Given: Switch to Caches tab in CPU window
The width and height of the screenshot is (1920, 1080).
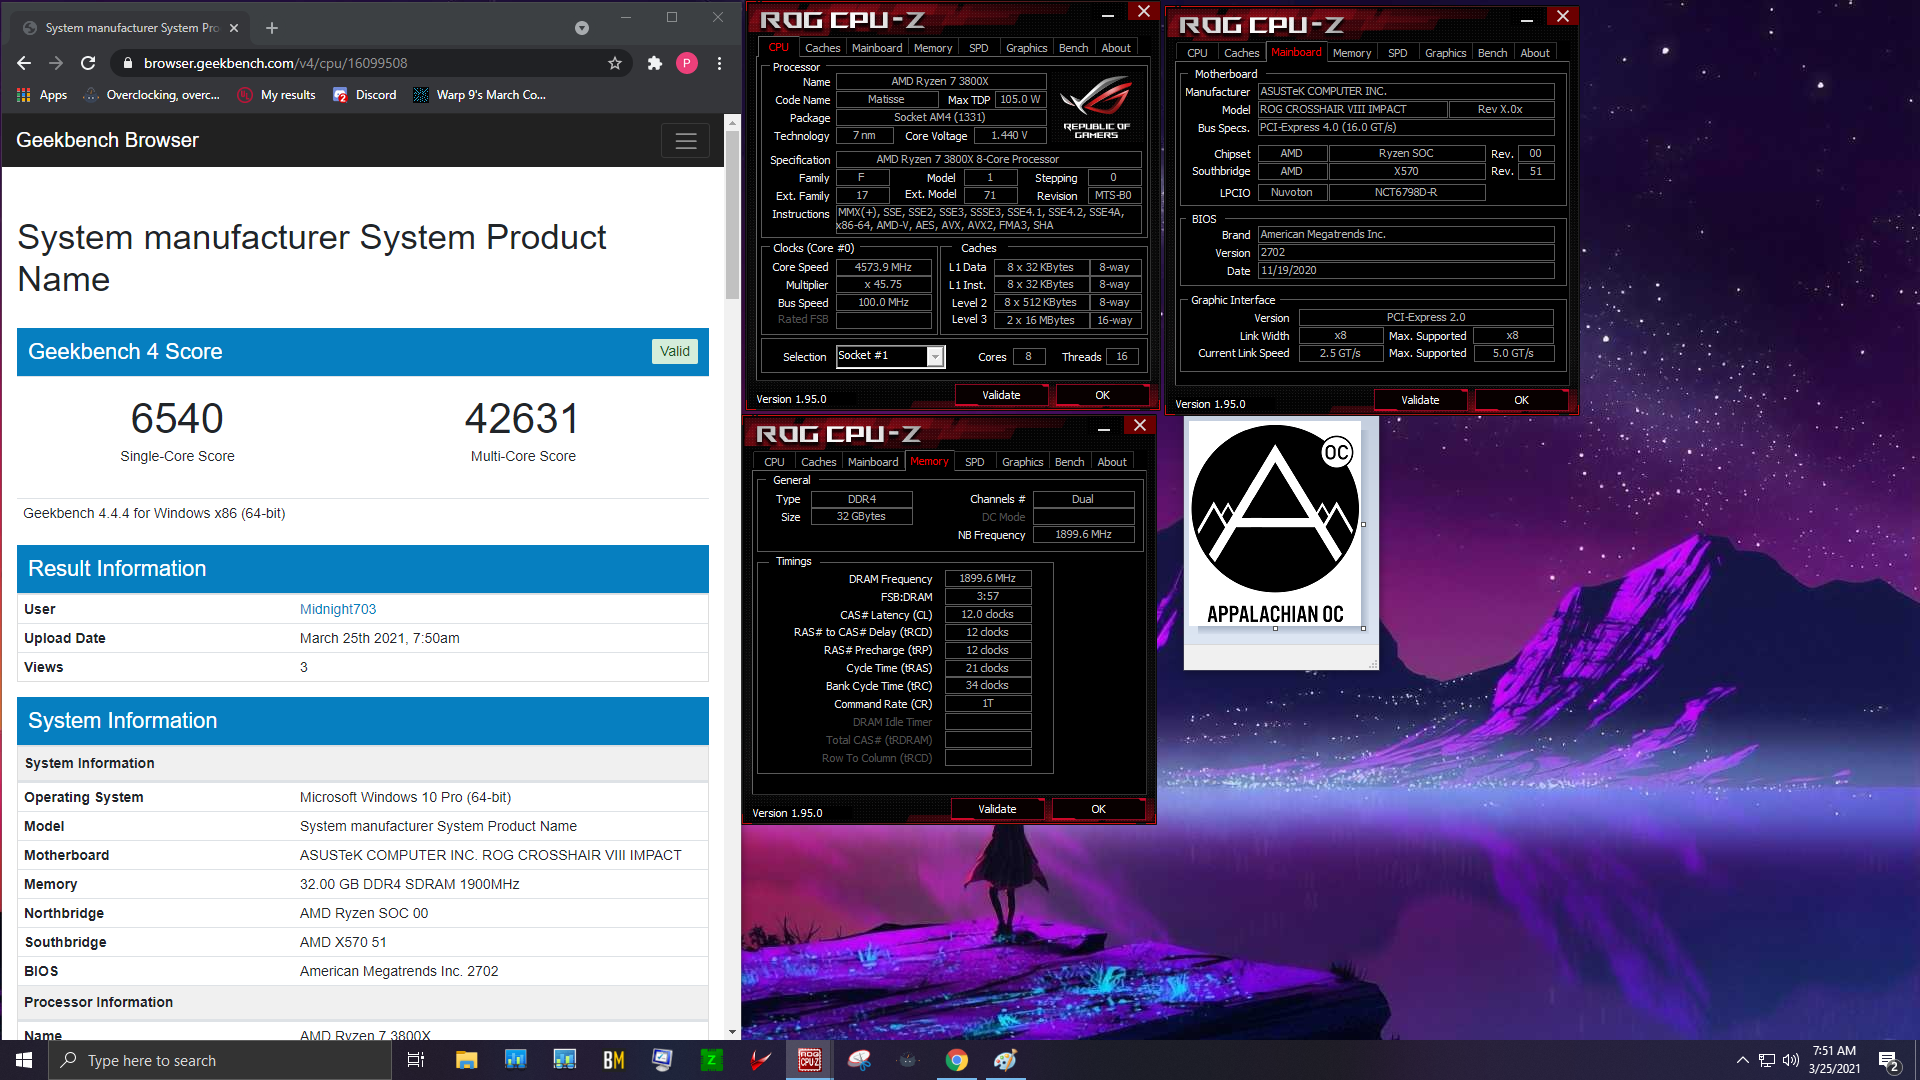Looking at the screenshot, I should click(822, 48).
